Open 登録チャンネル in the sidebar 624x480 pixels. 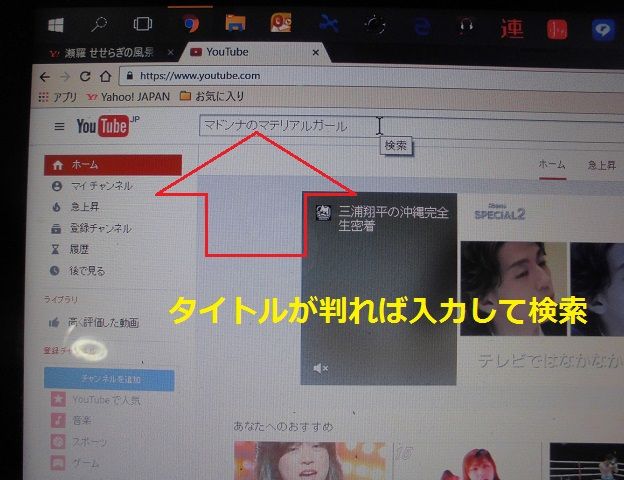point(92,228)
